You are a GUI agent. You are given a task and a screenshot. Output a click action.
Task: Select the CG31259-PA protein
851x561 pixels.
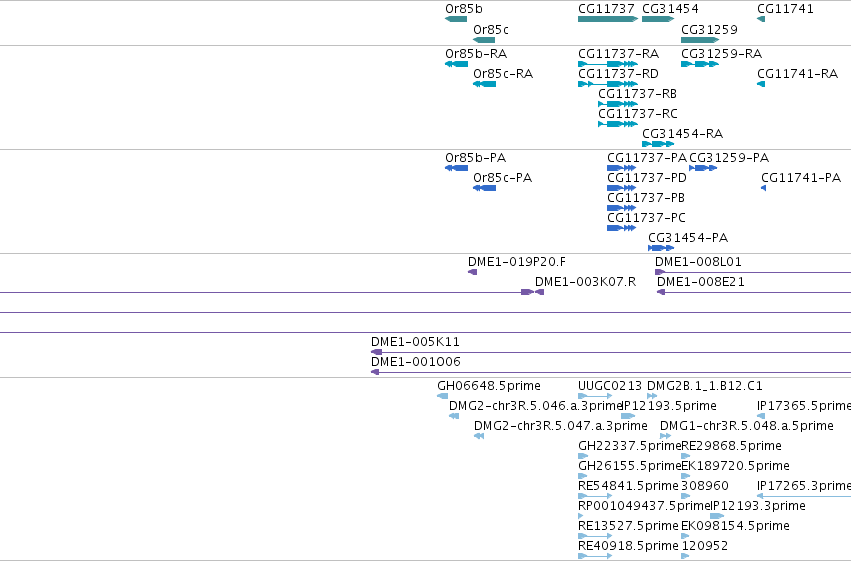point(703,168)
